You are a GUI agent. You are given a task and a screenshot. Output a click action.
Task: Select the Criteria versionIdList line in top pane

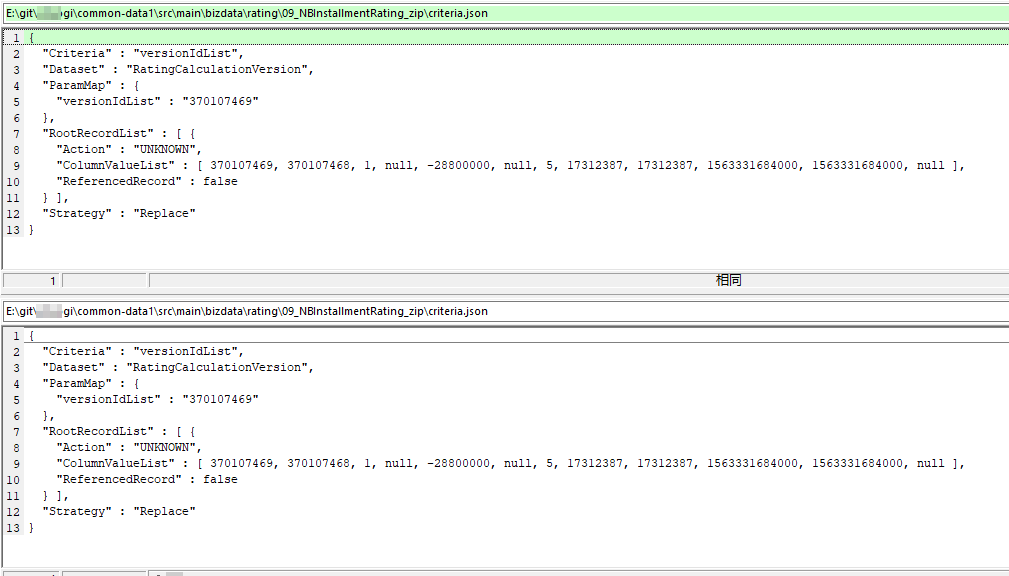tap(120, 53)
